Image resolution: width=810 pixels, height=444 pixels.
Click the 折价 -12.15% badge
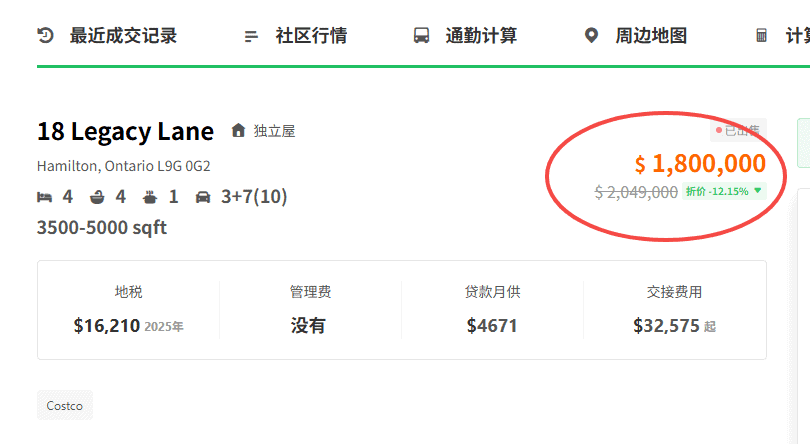coord(723,191)
